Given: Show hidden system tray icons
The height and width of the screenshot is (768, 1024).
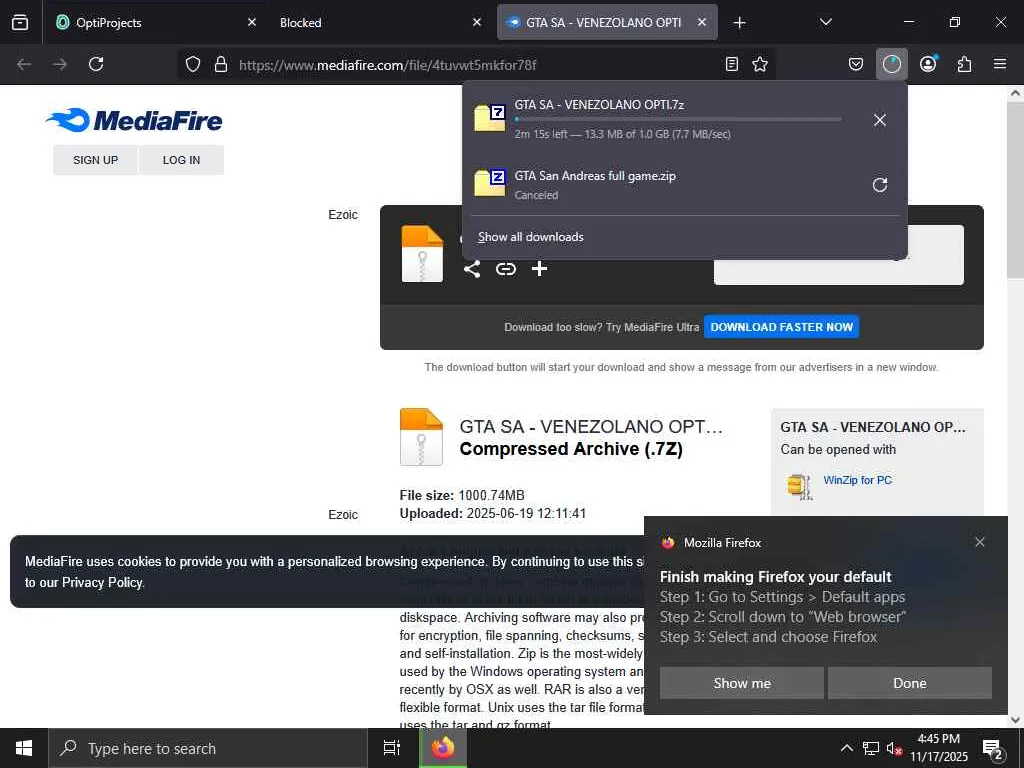Looking at the screenshot, I should pyautogui.click(x=846, y=748).
